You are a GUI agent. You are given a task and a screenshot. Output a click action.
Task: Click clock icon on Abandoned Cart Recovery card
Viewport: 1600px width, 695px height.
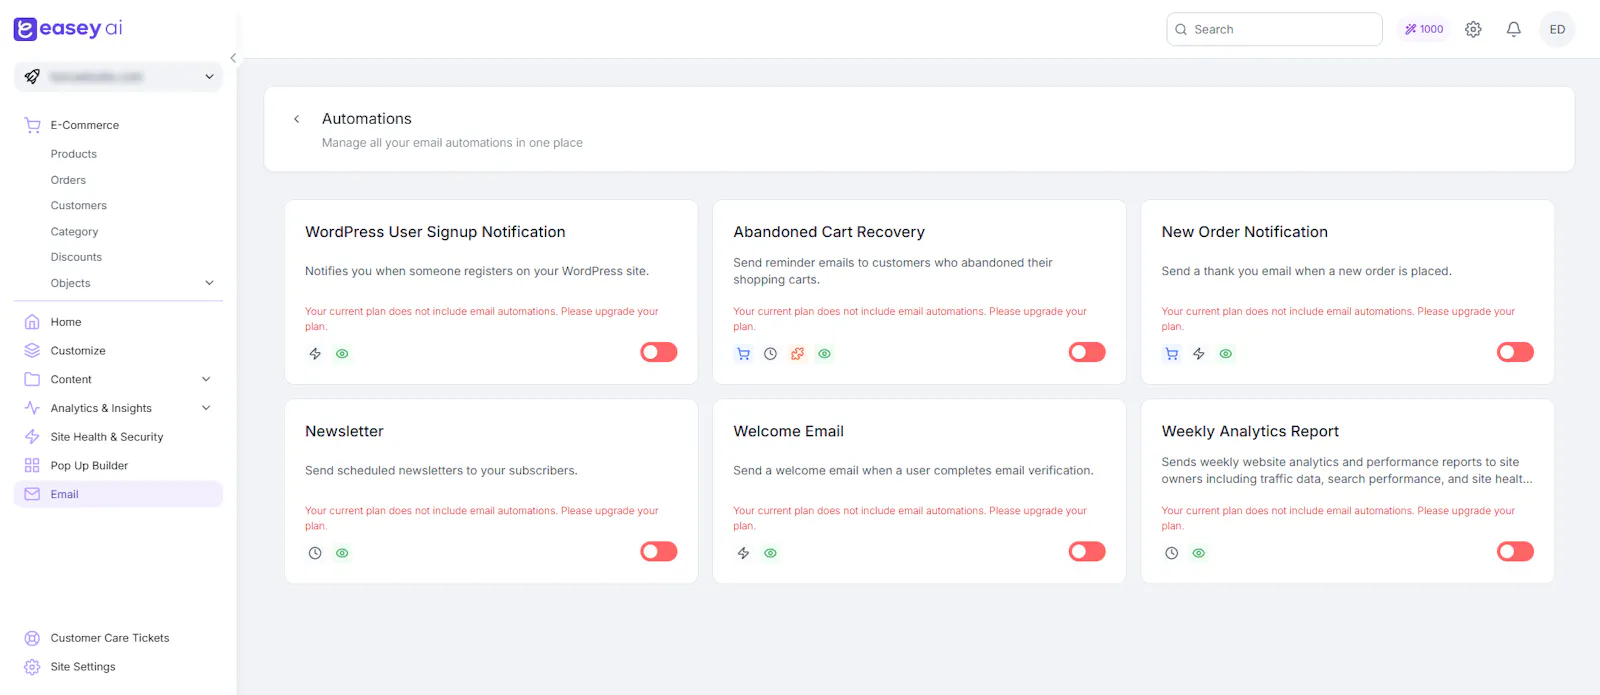pyautogui.click(x=770, y=354)
